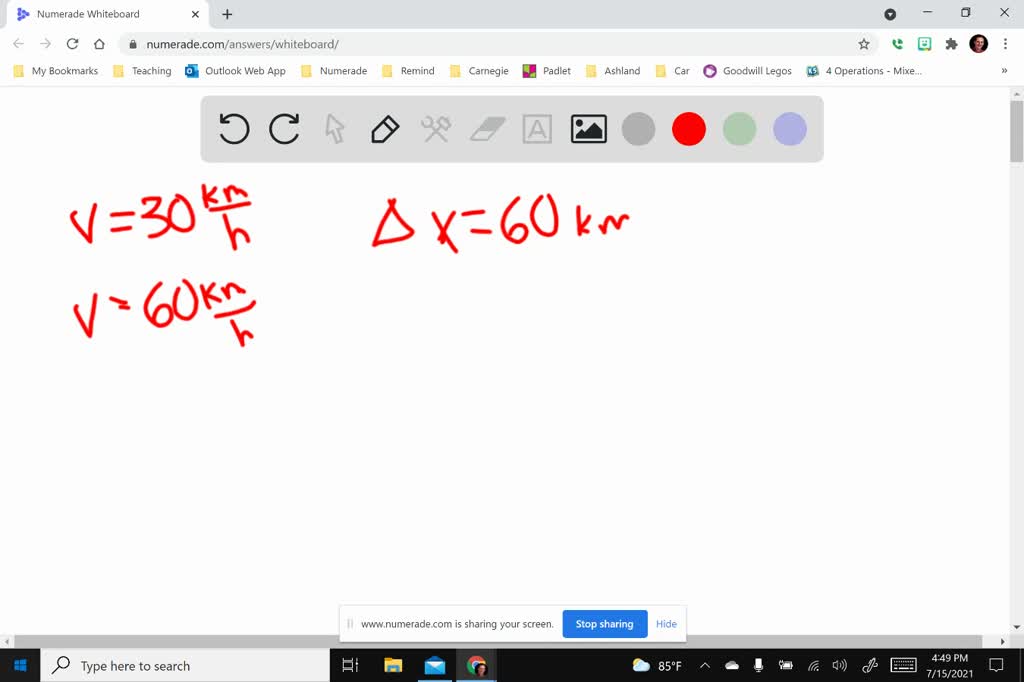
Task: Click the Undo arrow on the whiteboard toolbar
Action: click(x=233, y=128)
